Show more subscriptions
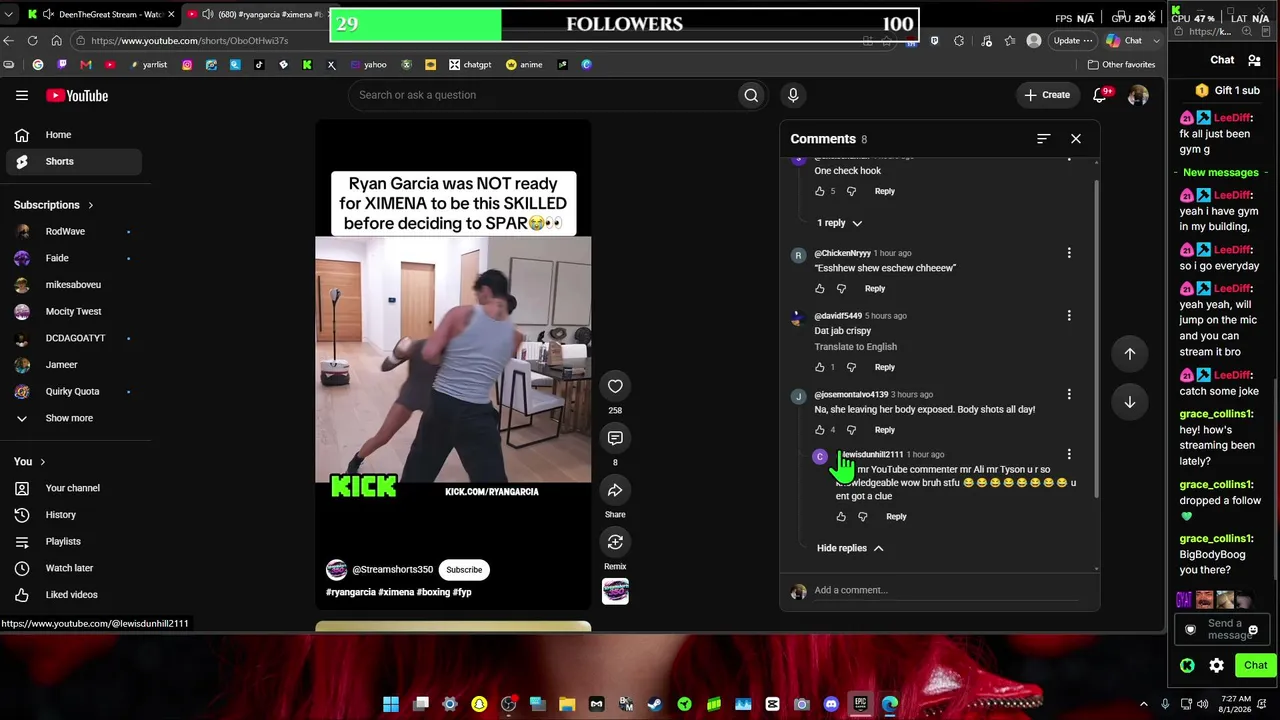1280x720 pixels. [x=69, y=418]
